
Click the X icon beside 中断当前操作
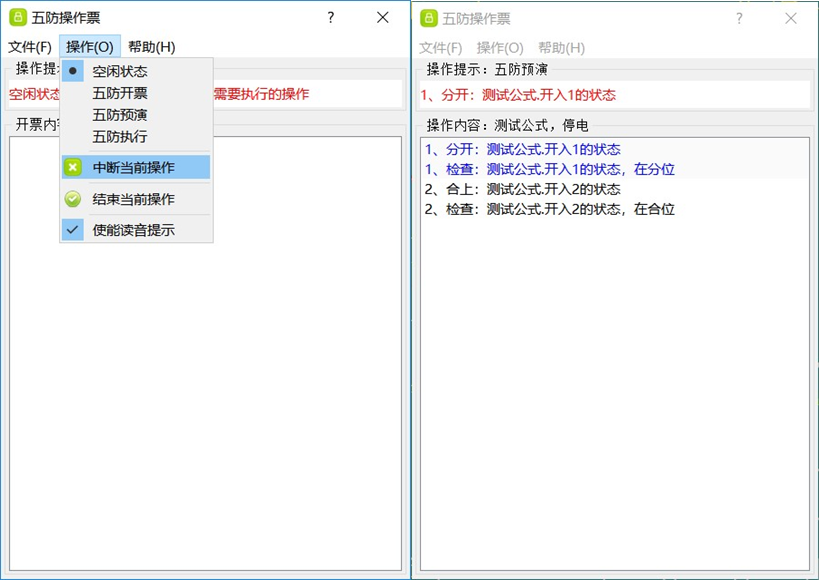pos(72,167)
